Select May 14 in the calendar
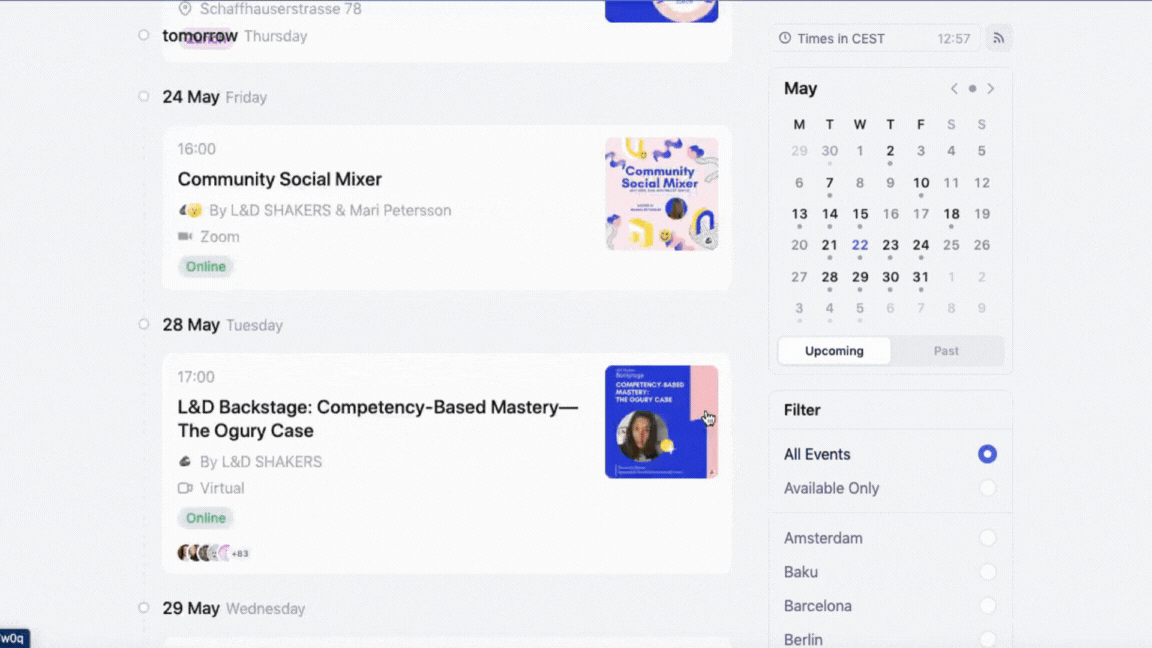Image resolution: width=1152 pixels, height=648 pixels. (x=829, y=214)
